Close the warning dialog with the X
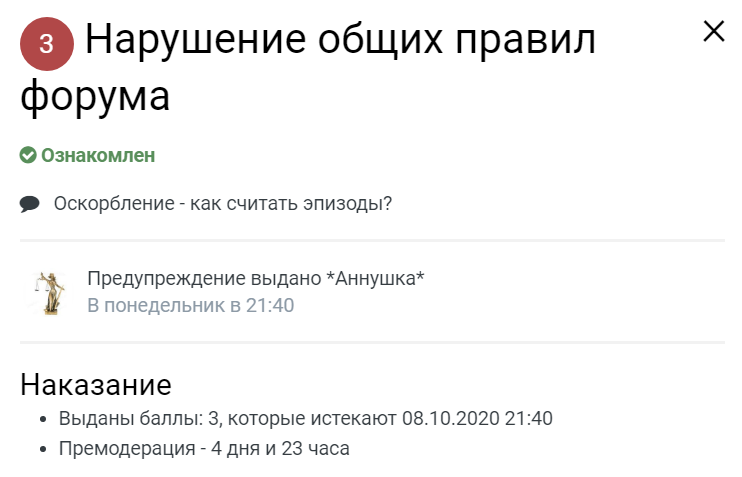This screenshot has width=742, height=477. pyautogui.click(x=714, y=31)
